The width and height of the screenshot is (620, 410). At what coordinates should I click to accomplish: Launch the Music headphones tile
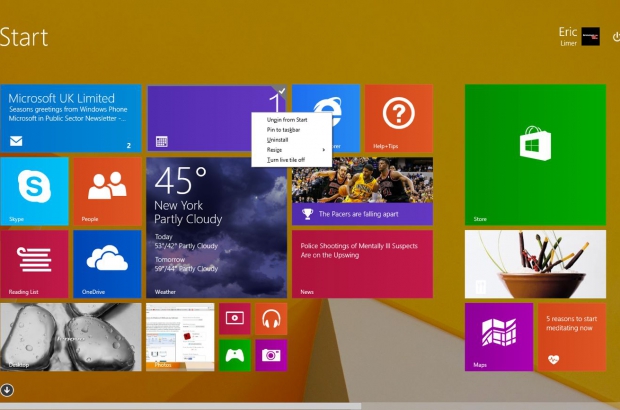coord(270,319)
